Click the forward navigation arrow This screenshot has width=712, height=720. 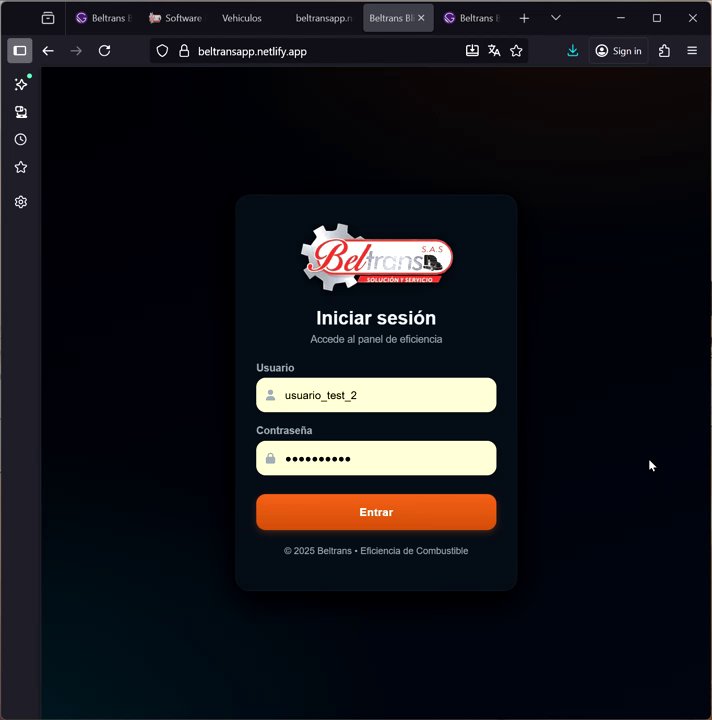(x=76, y=51)
